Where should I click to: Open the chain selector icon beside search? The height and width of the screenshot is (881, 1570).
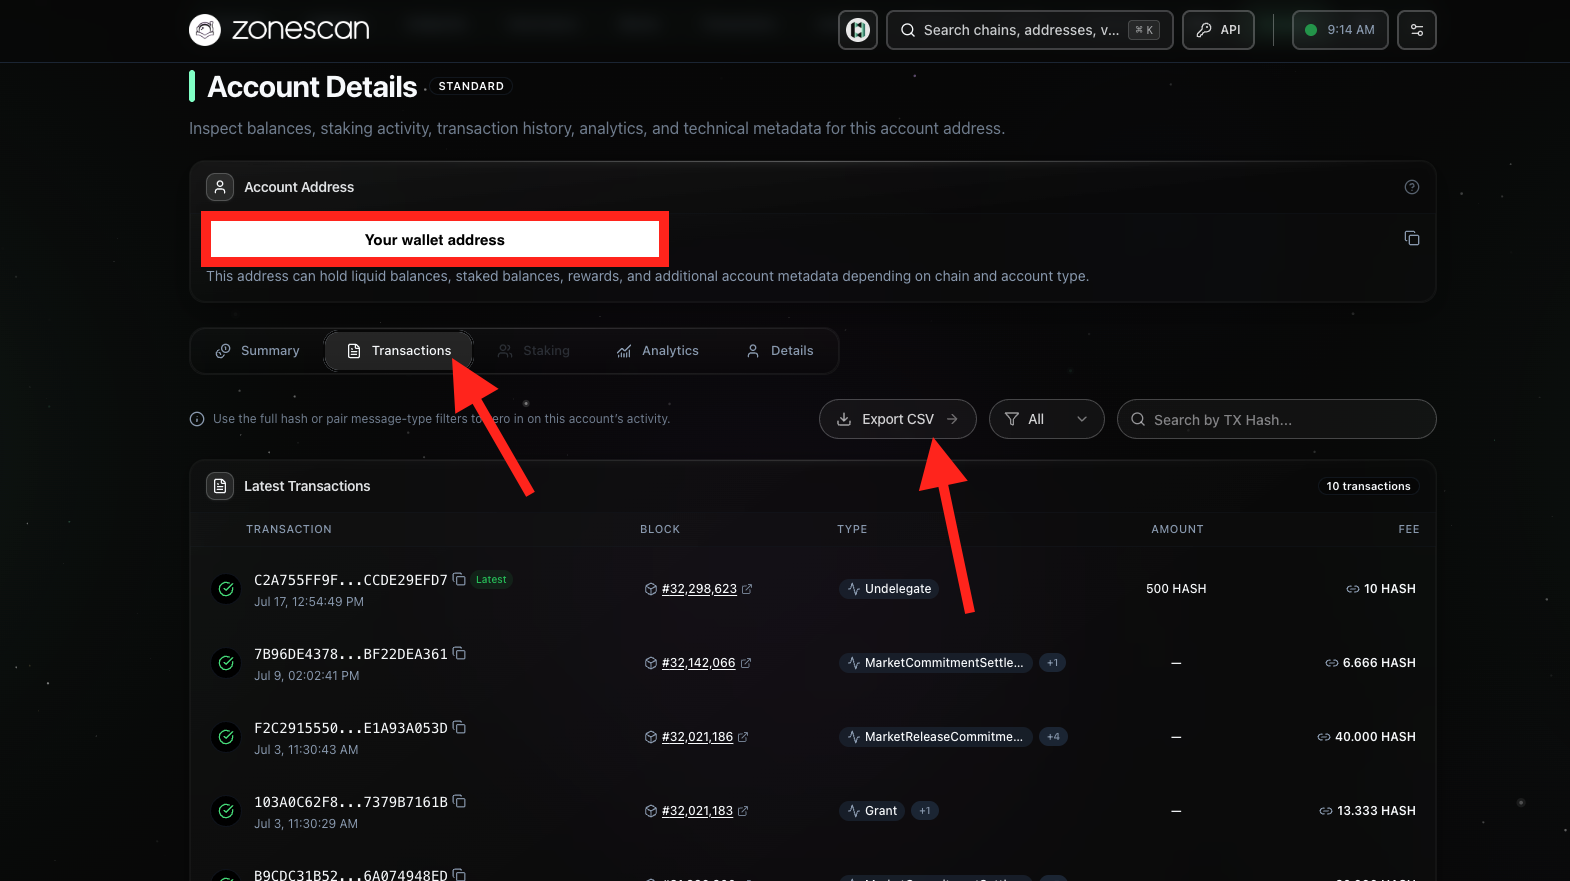pyautogui.click(x=858, y=30)
